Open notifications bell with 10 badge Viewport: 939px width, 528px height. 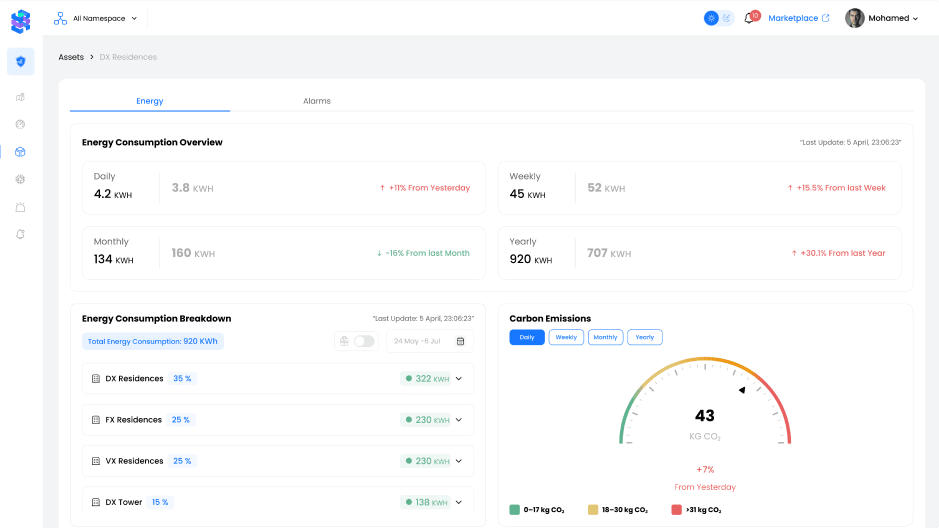point(750,18)
